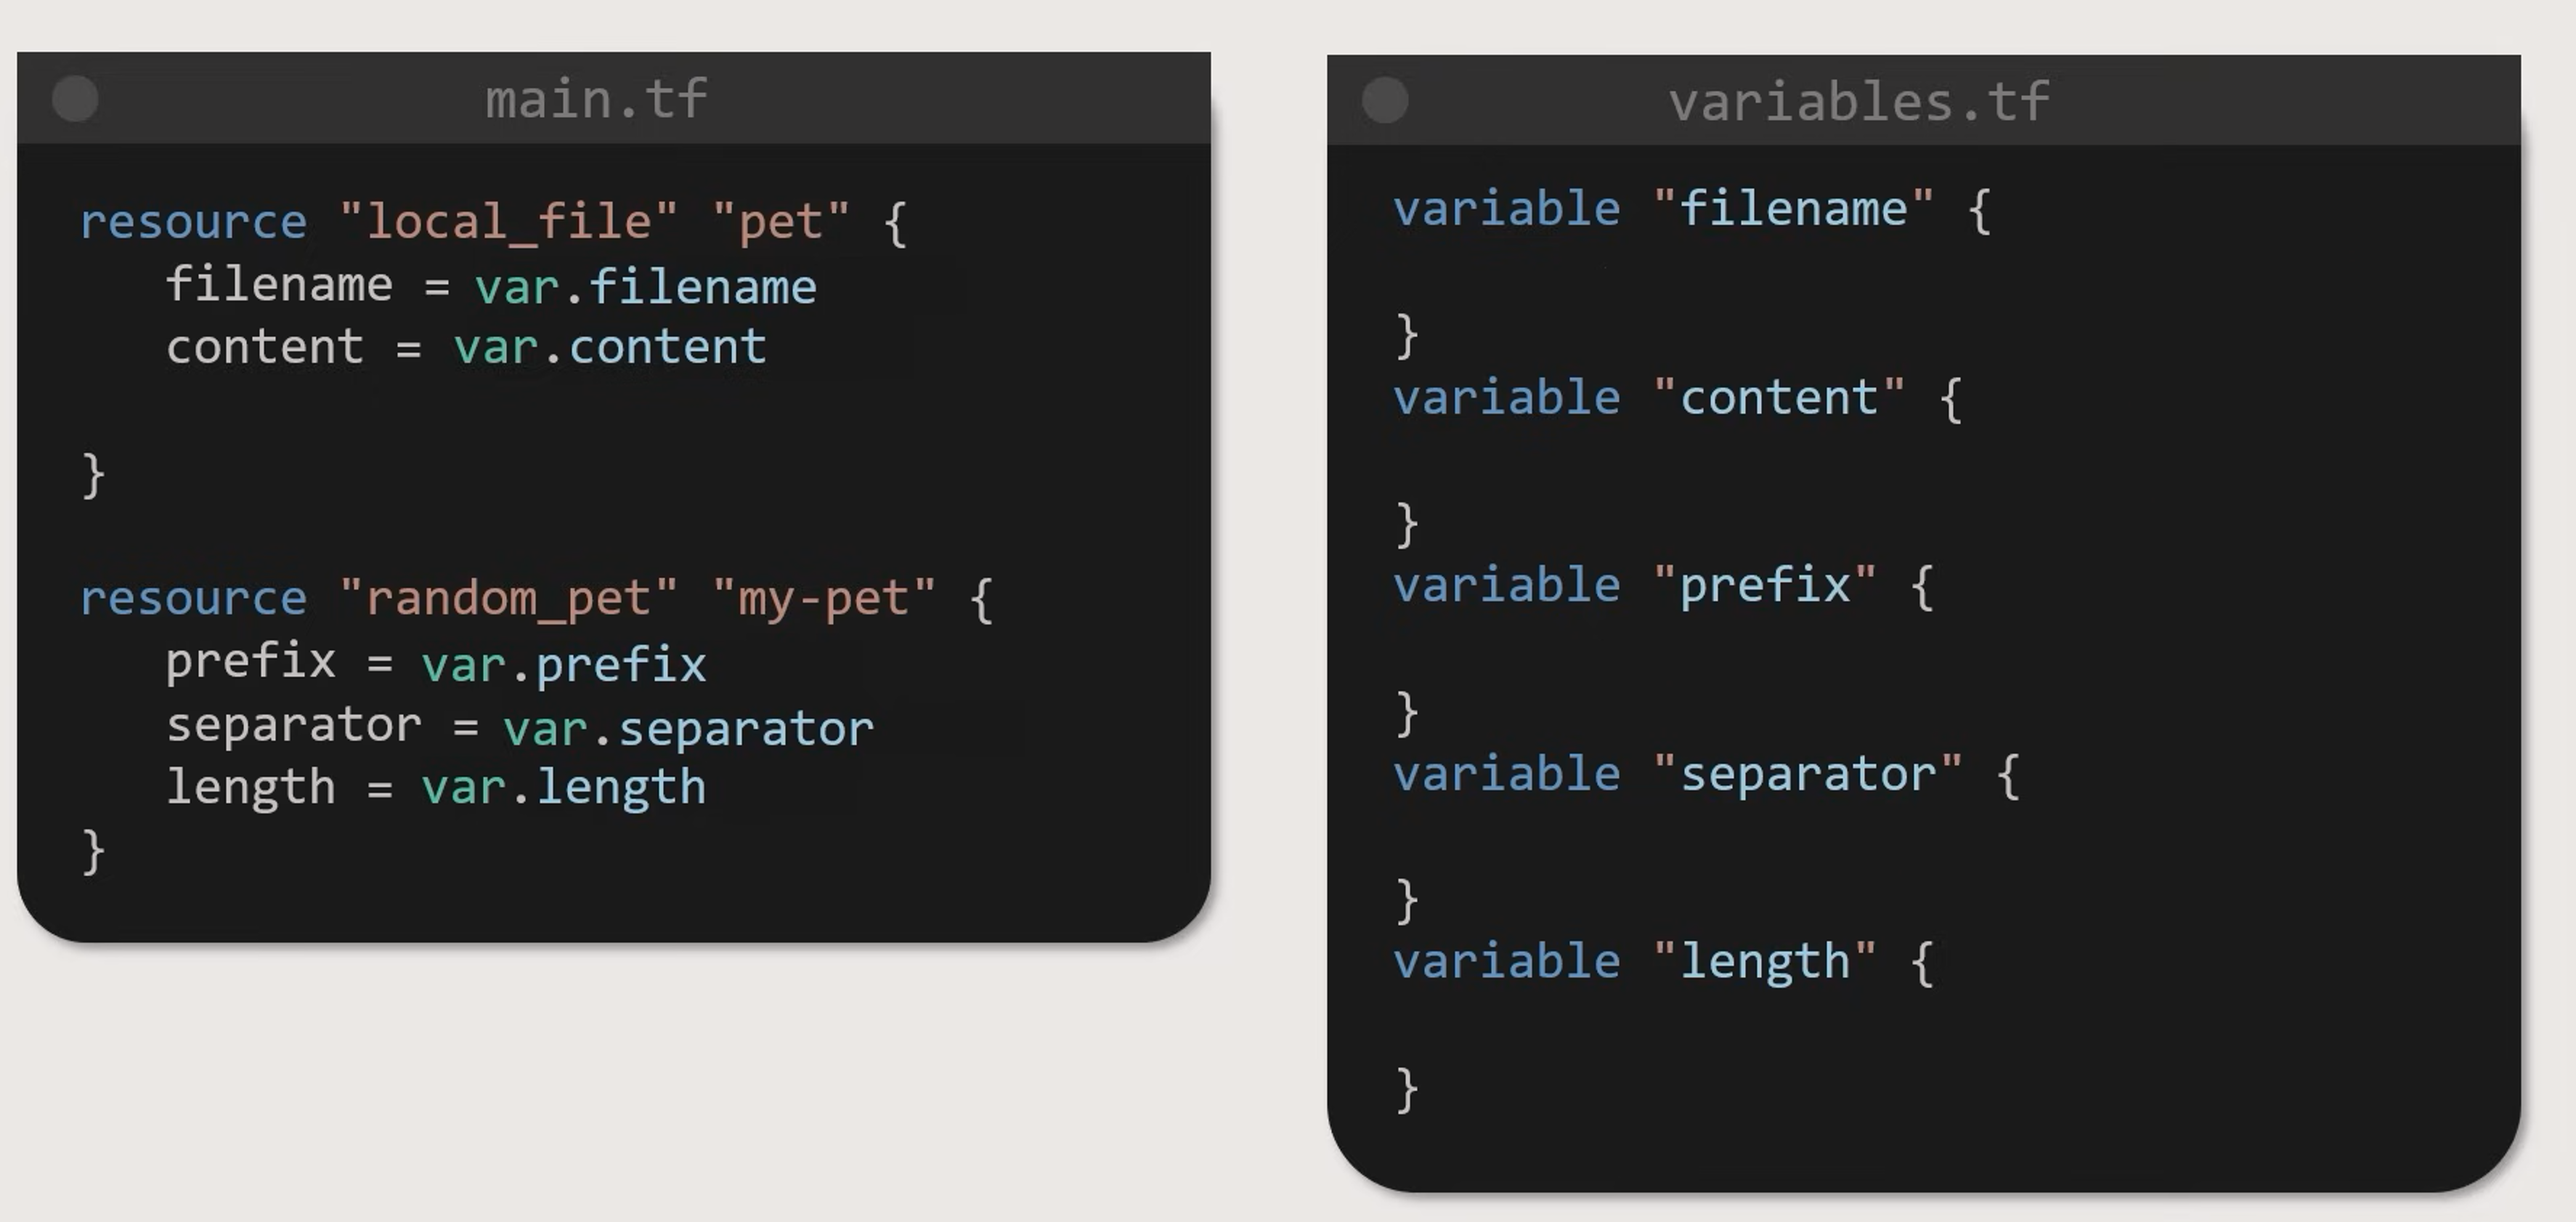
Task: Click the gray circle in variables.tf window
Action: point(1385,101)
